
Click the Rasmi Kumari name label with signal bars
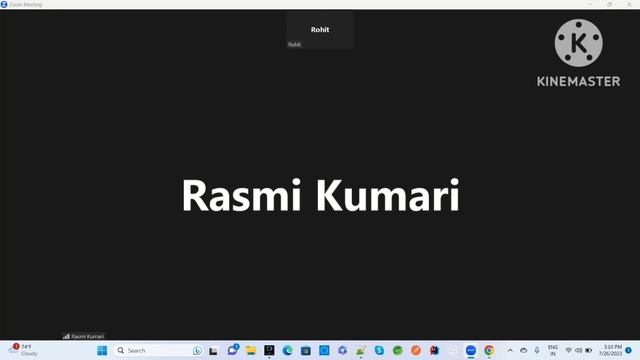pyautogui.click(x=84, y=336)
